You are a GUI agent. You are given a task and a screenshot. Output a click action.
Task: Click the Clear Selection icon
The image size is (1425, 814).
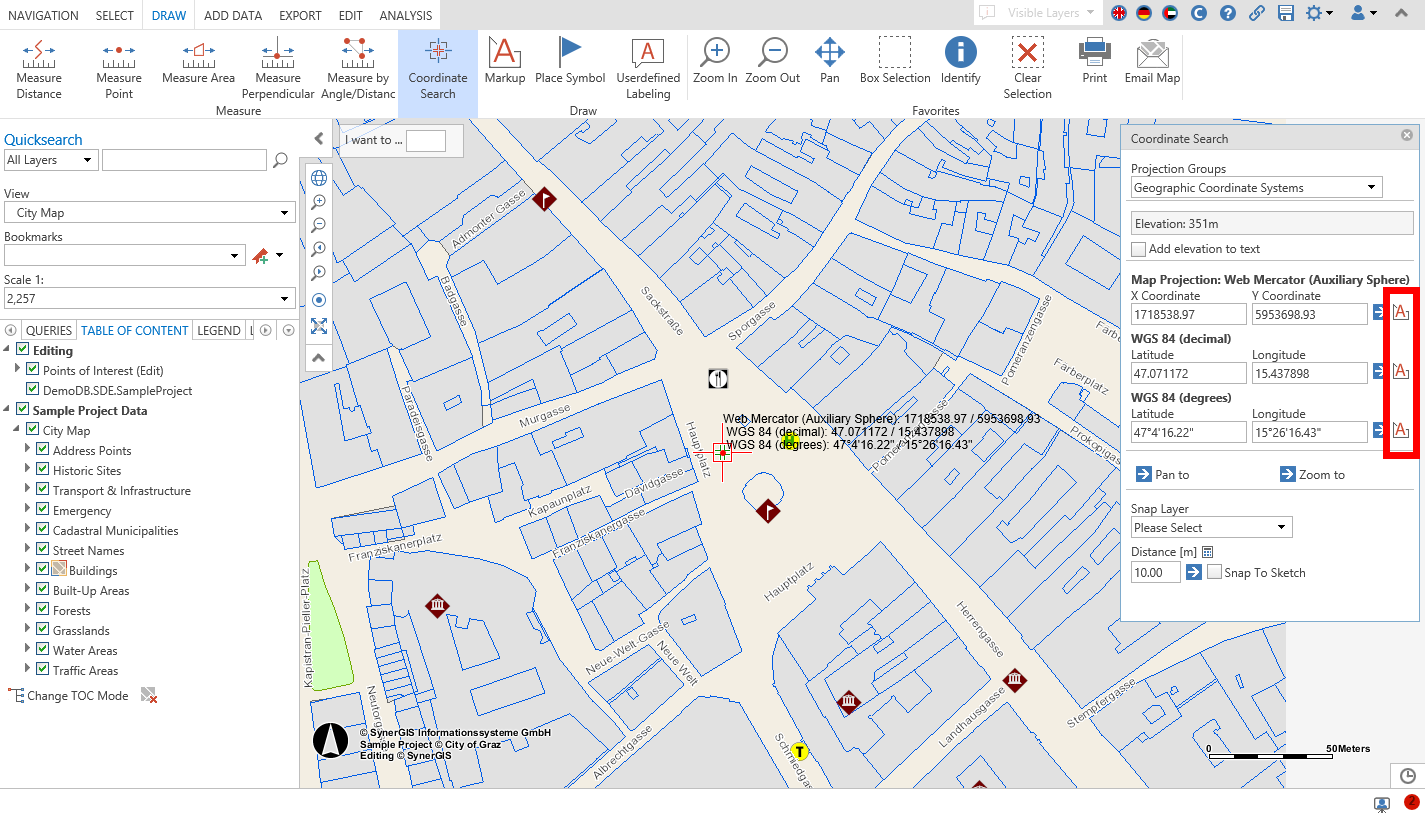tap(1027, 65)
